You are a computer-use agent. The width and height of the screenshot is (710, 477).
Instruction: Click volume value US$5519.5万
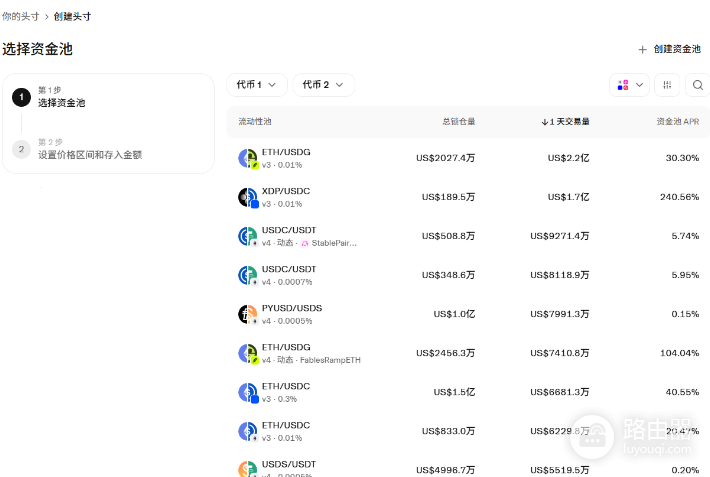point(560,470)
